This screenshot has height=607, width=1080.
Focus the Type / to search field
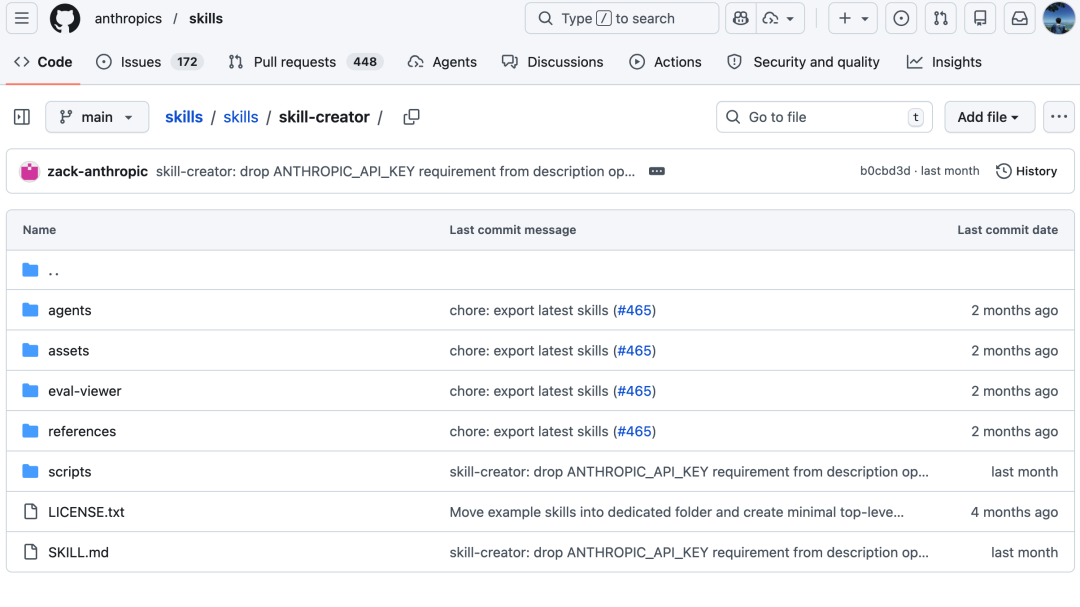click(622, 19)
